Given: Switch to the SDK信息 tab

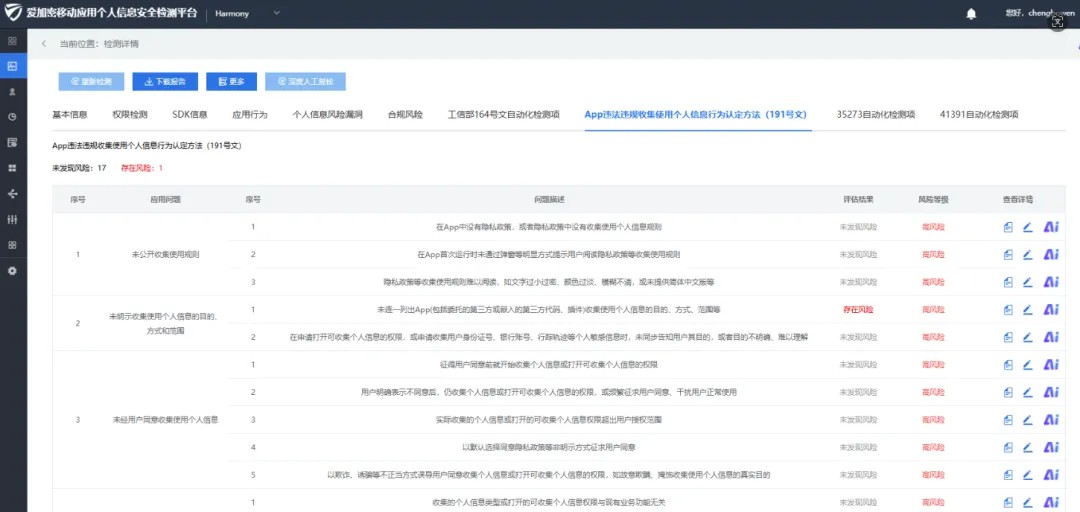Looking at the screenshot, I should 190,115.
